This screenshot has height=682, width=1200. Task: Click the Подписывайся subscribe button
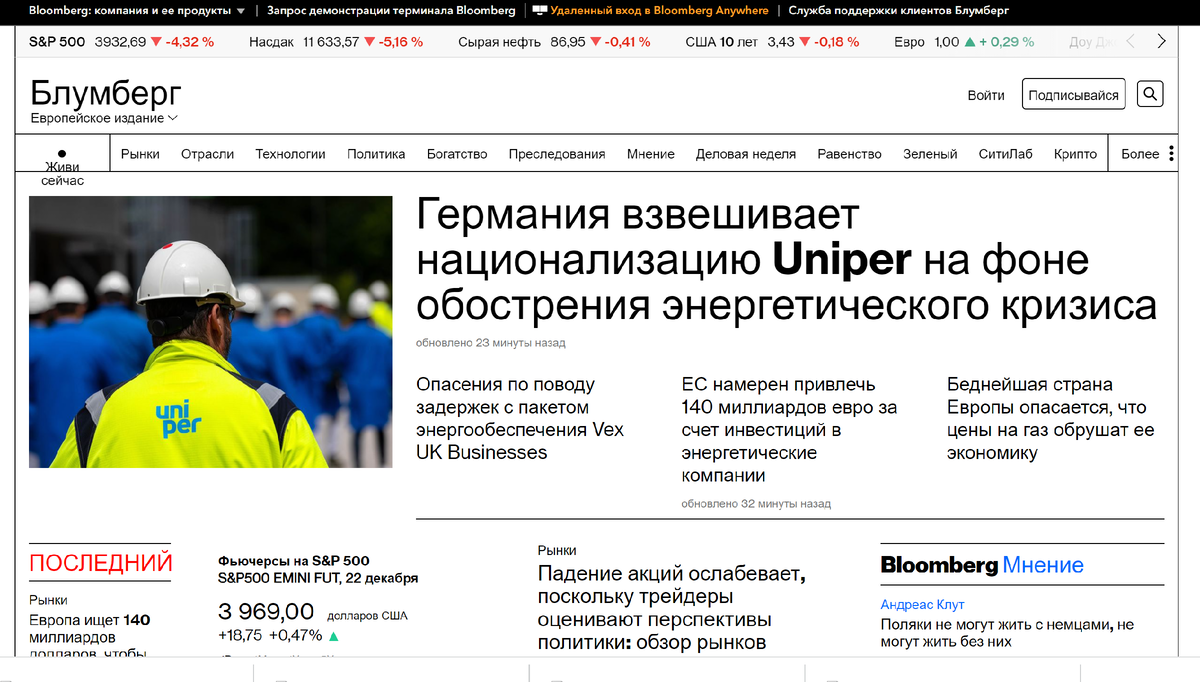[x=1074, y=95]
